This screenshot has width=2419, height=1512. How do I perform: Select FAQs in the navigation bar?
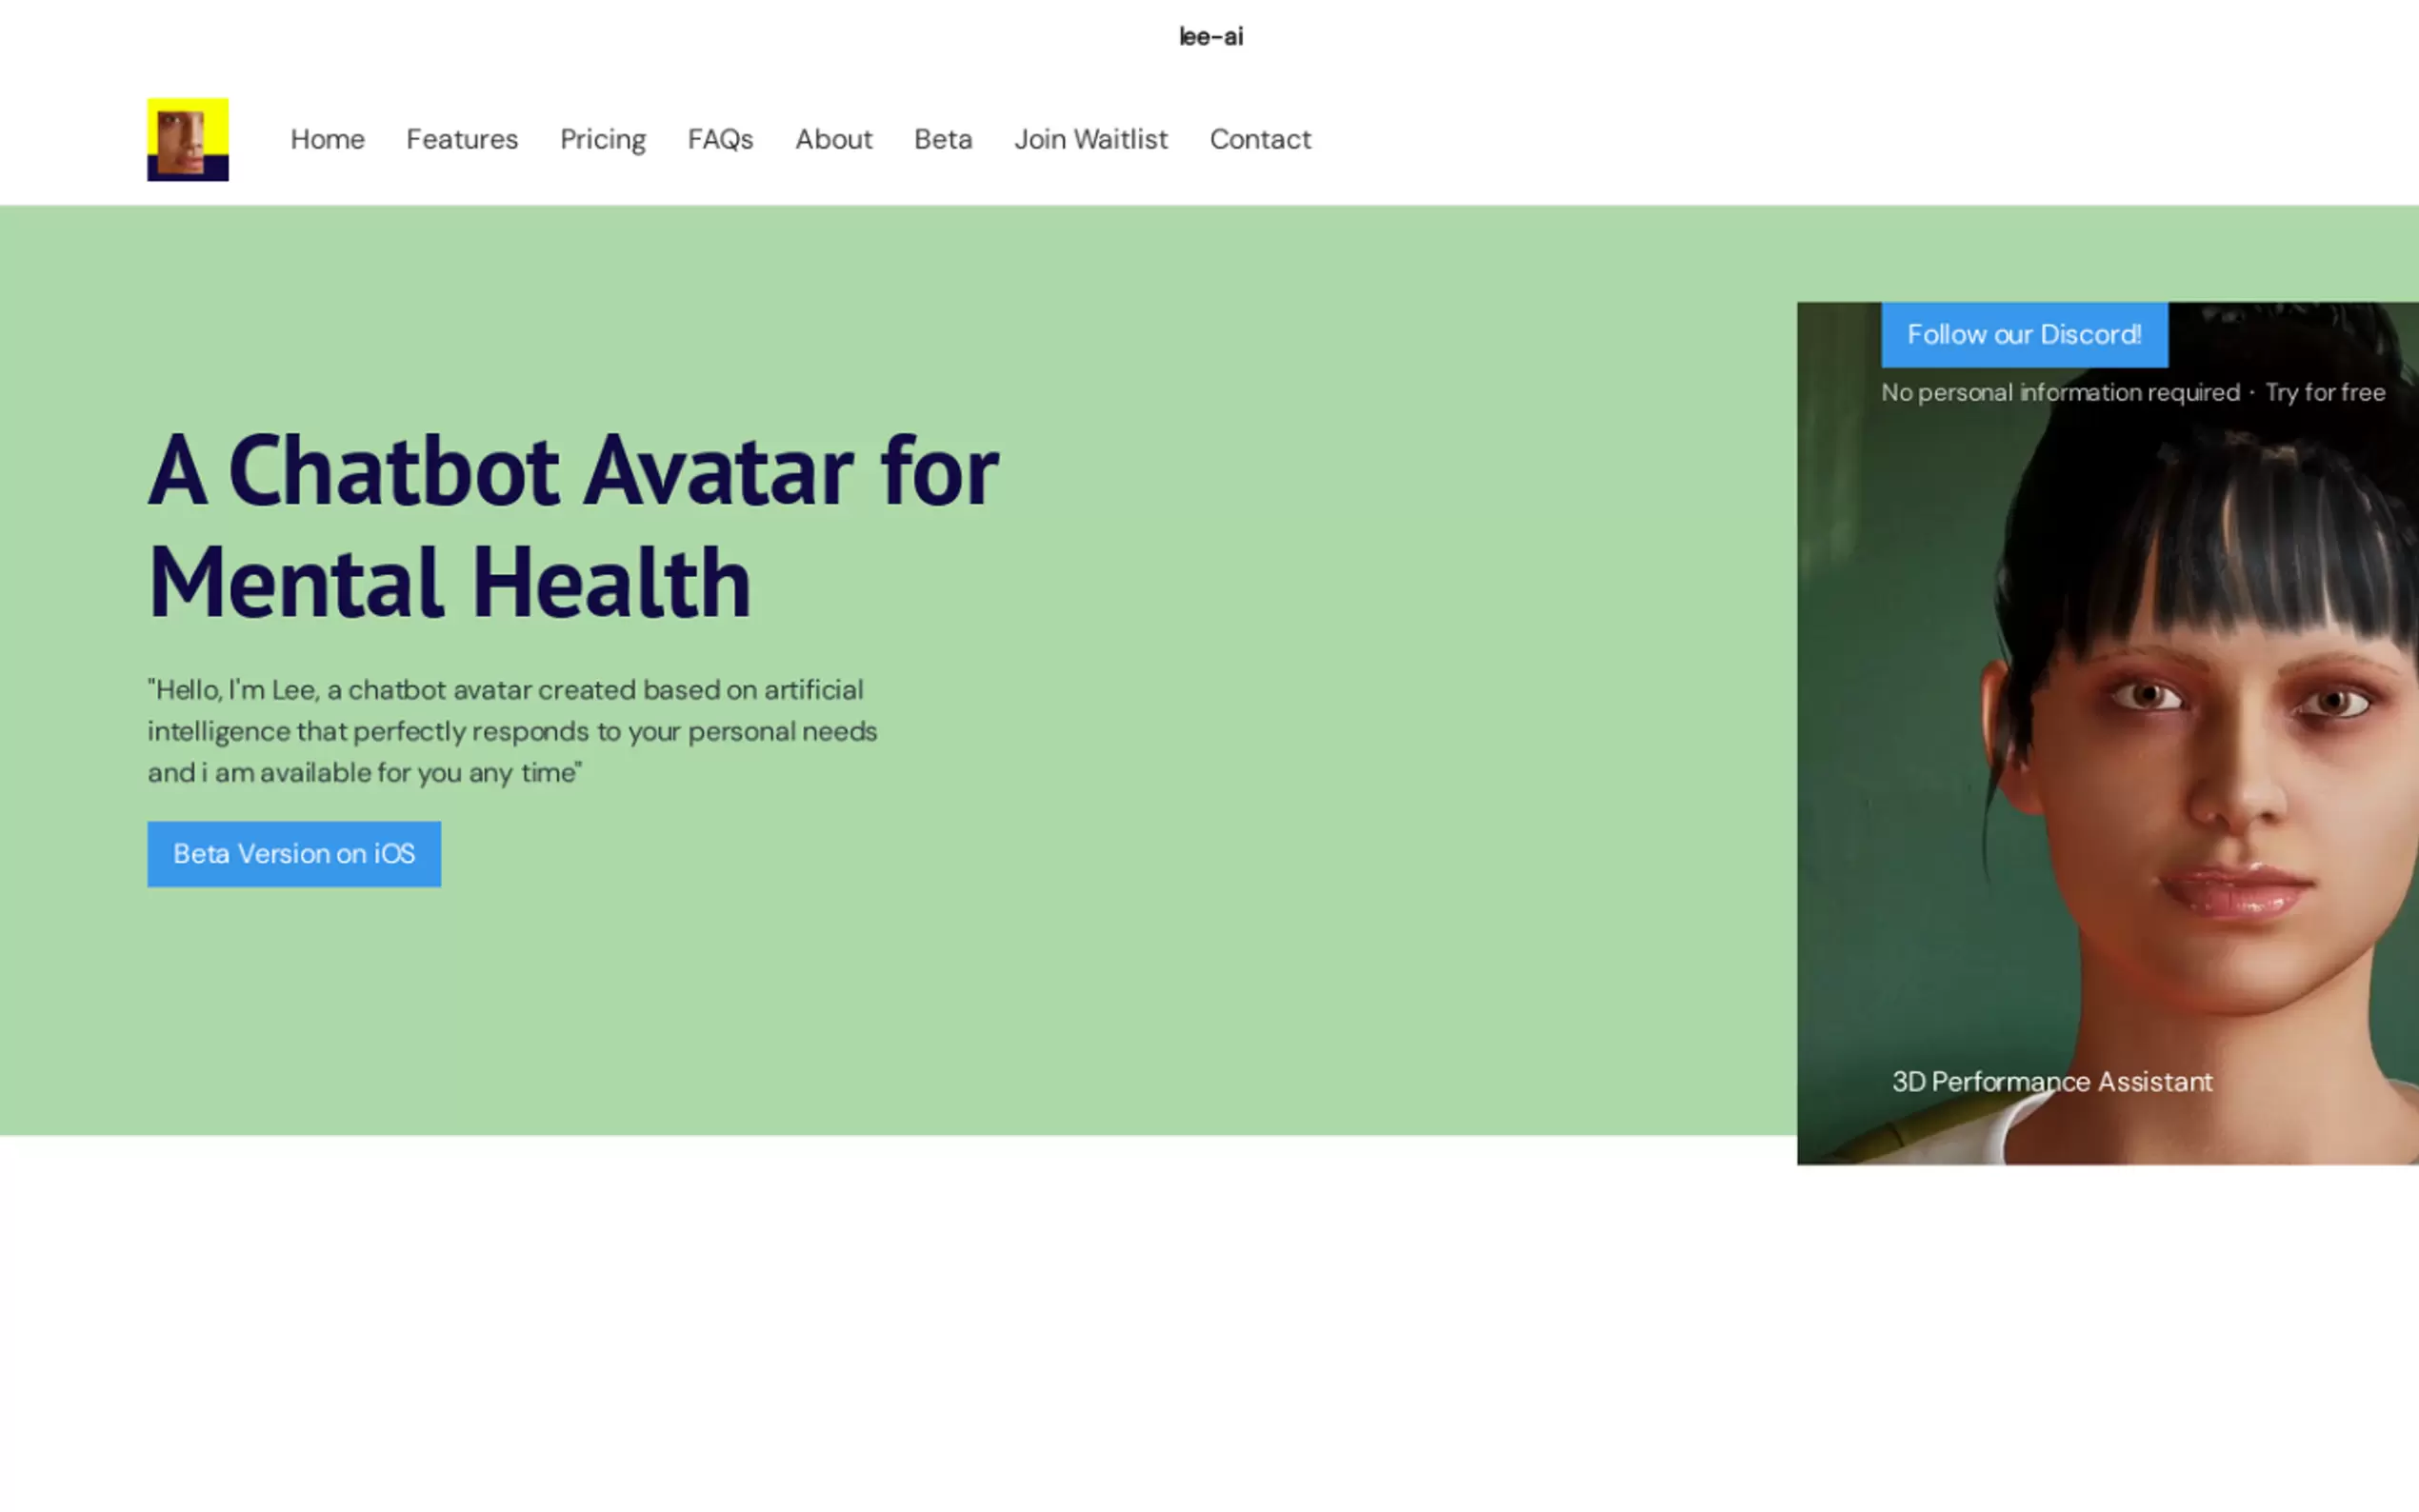720,139
